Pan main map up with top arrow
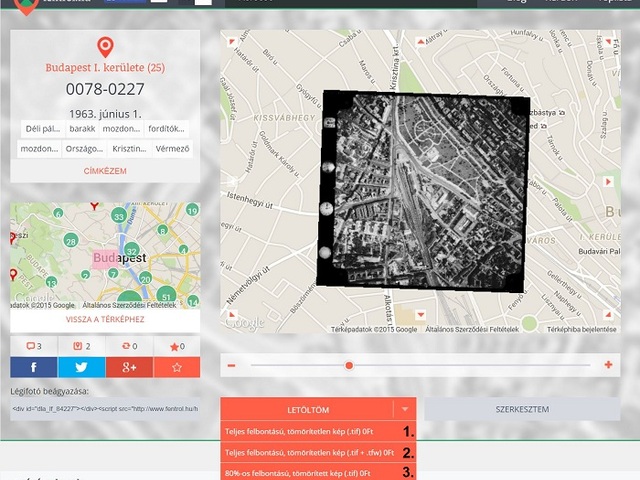This screenshot has height=480, width=640. (420, 41)
